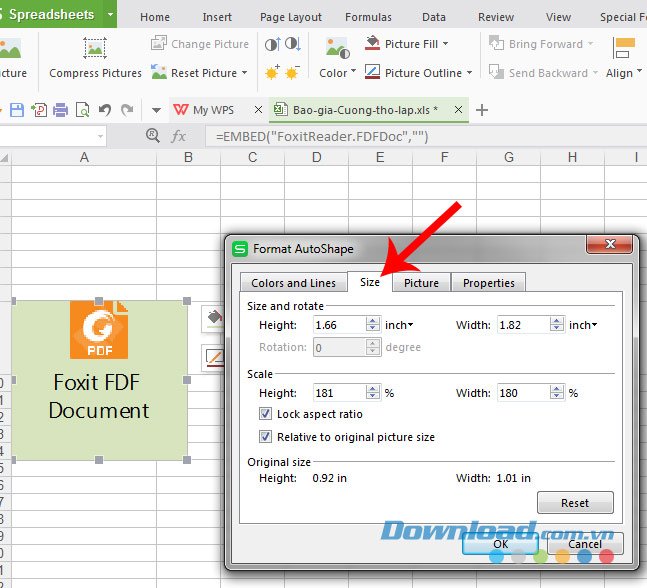Open the Spreadsheets application menu arrow
647x588 pixels.
(x=110, y=14)
